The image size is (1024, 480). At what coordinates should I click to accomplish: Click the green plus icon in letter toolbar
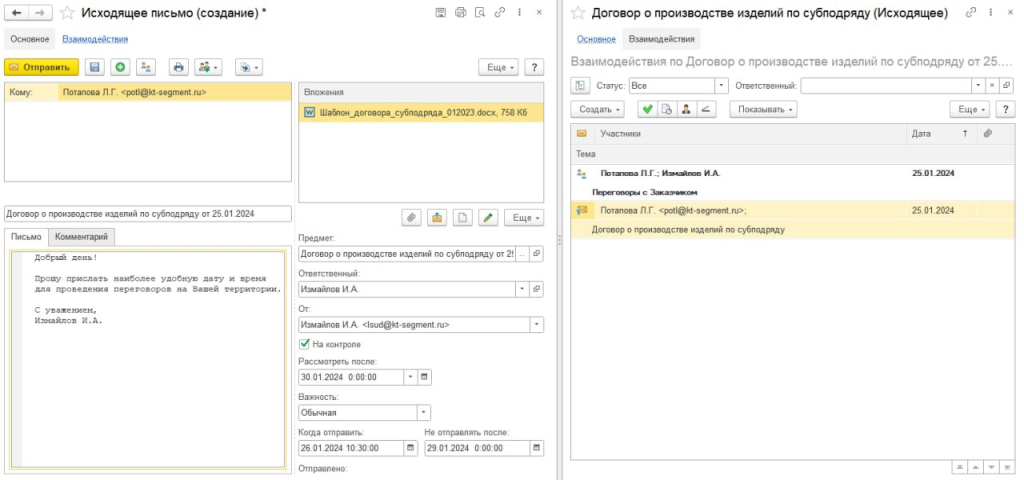point(120,67)
